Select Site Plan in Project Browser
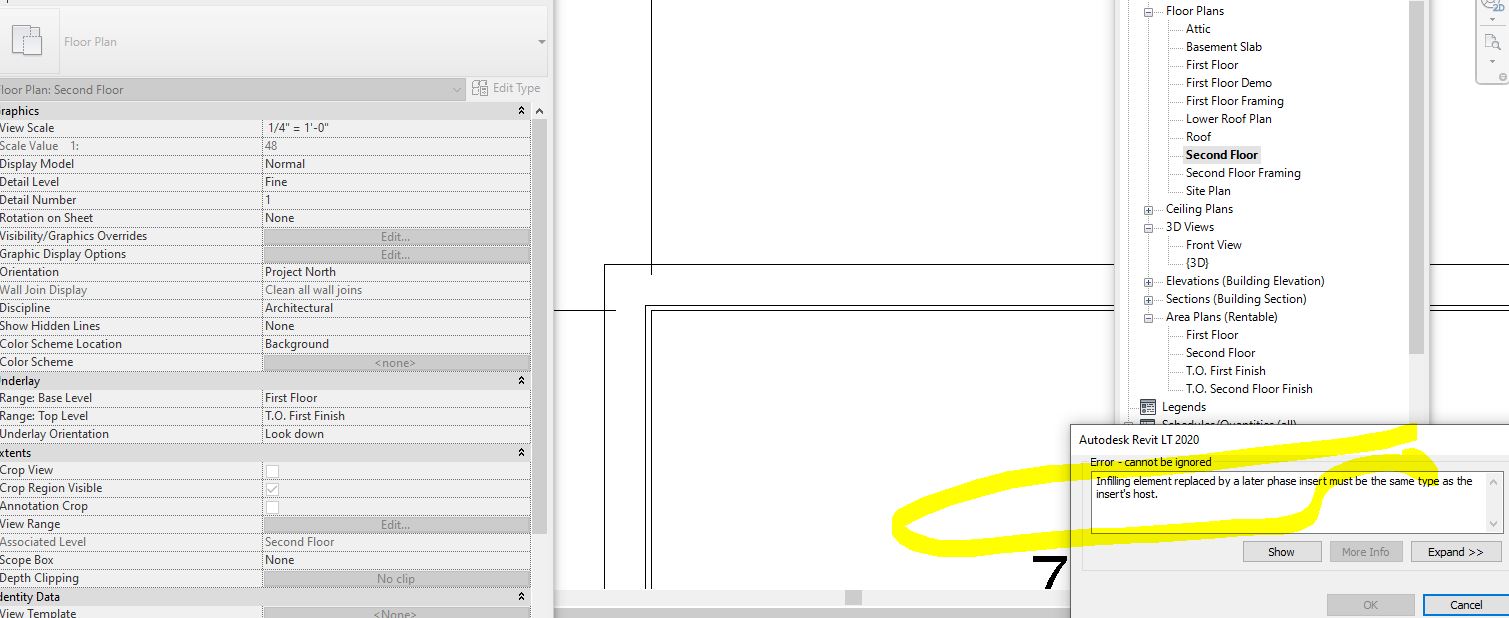The image size is (1509, 618). pos(1208,191)
